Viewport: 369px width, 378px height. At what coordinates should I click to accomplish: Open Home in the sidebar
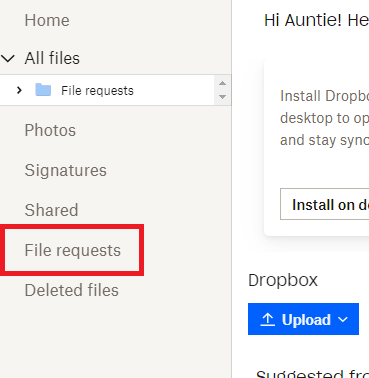[47, 20]
